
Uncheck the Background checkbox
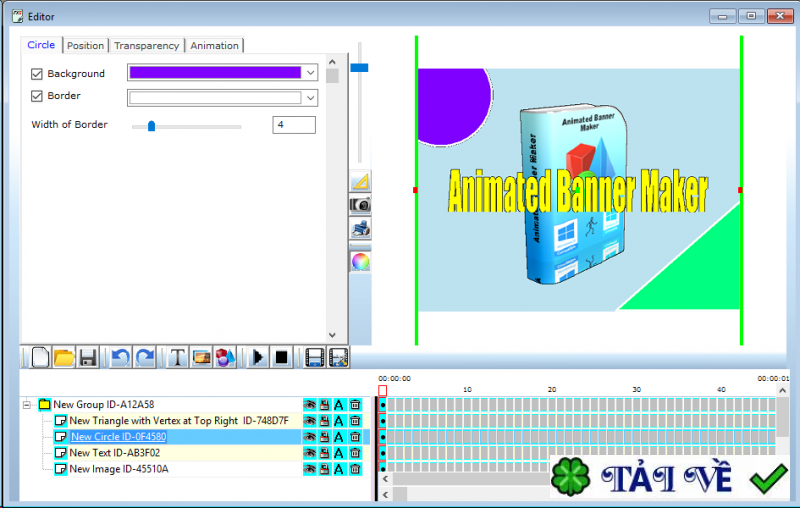[x=37, y=74]
